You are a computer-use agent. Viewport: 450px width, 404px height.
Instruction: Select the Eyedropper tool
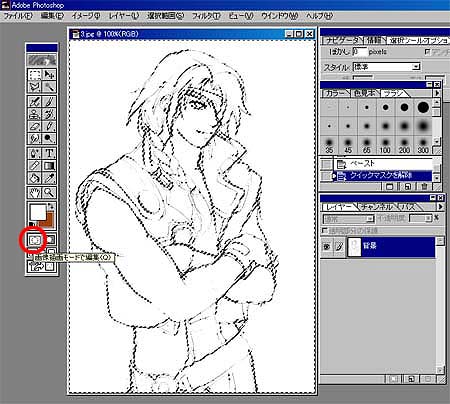[x=49, y=178]
